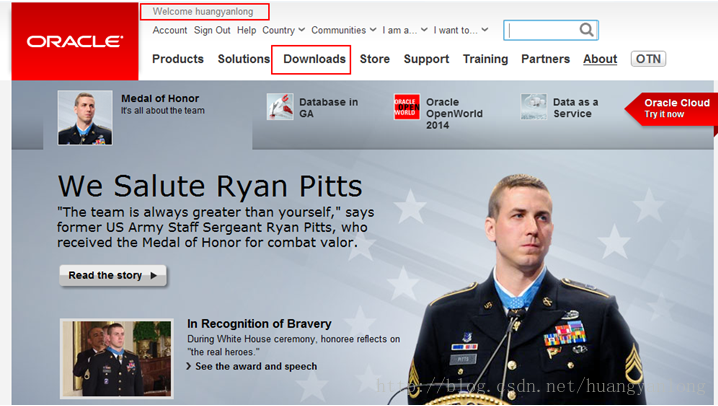Open the Oracle OpenWorld red logo icon
Screen dimensions: 718x406
(407, 107)
